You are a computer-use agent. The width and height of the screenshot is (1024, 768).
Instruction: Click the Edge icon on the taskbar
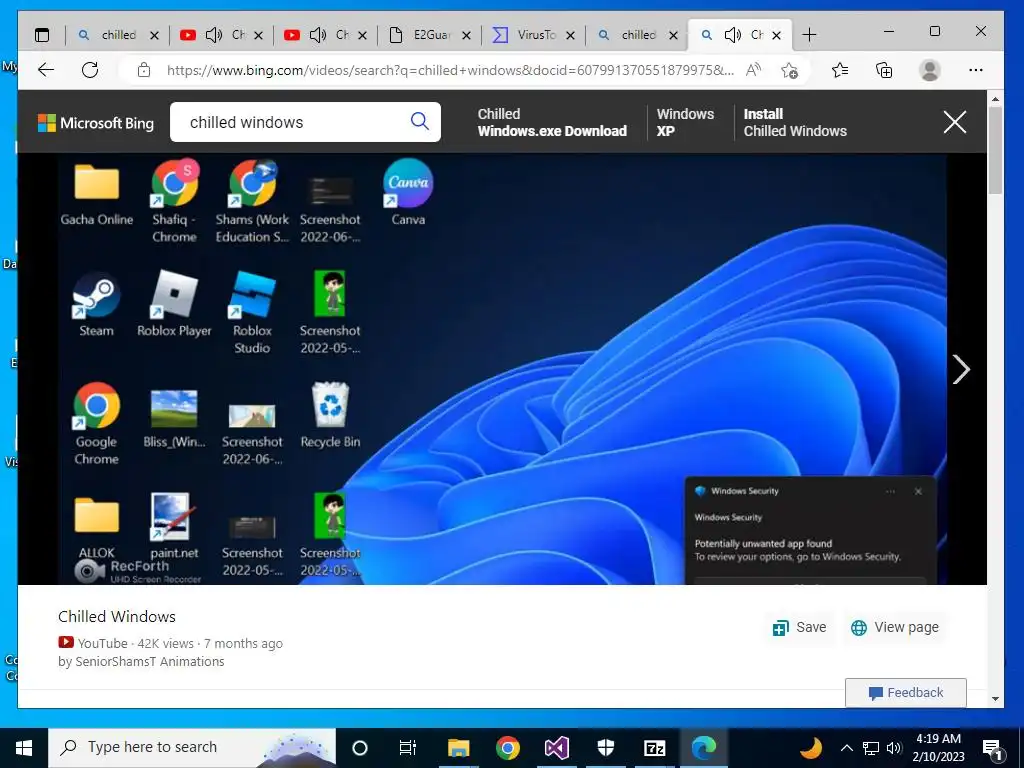[x=704, y=748]
